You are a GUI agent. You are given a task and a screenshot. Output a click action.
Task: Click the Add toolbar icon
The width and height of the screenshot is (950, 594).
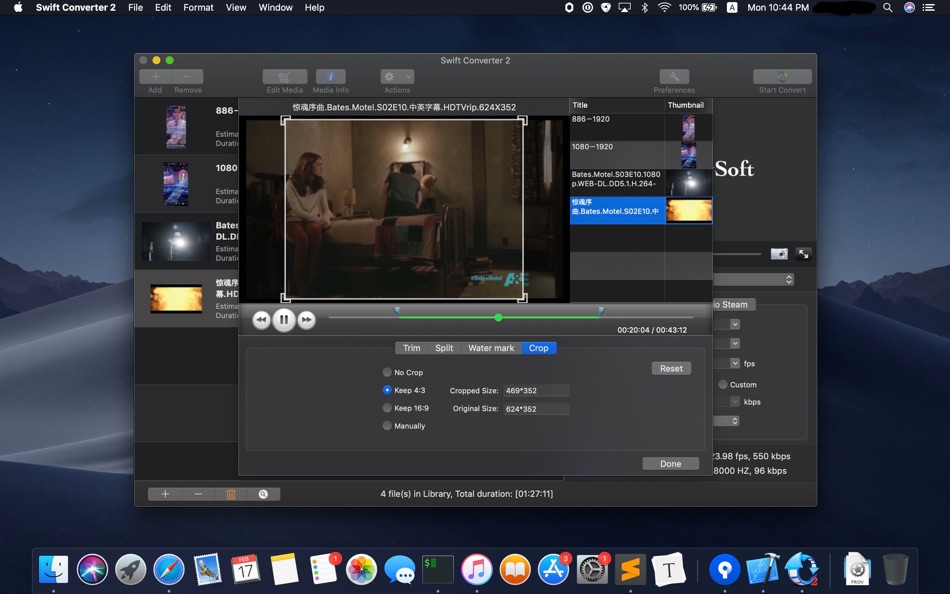156,75
